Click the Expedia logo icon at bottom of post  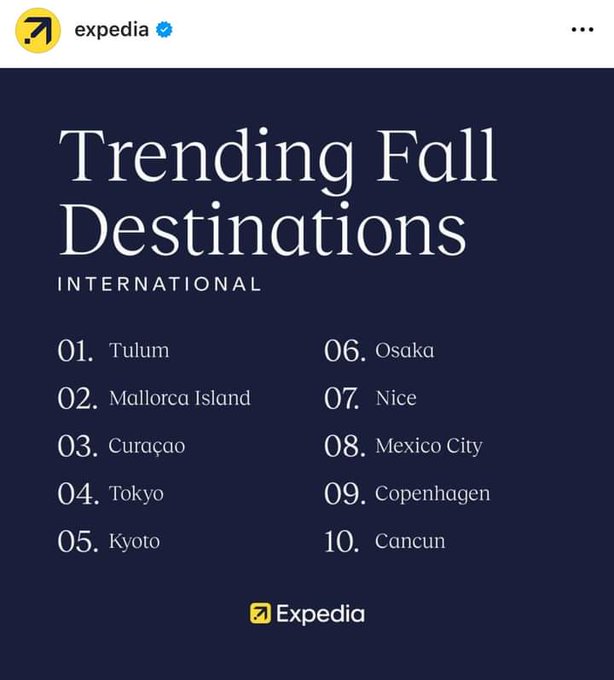click(x=260, y=613)
